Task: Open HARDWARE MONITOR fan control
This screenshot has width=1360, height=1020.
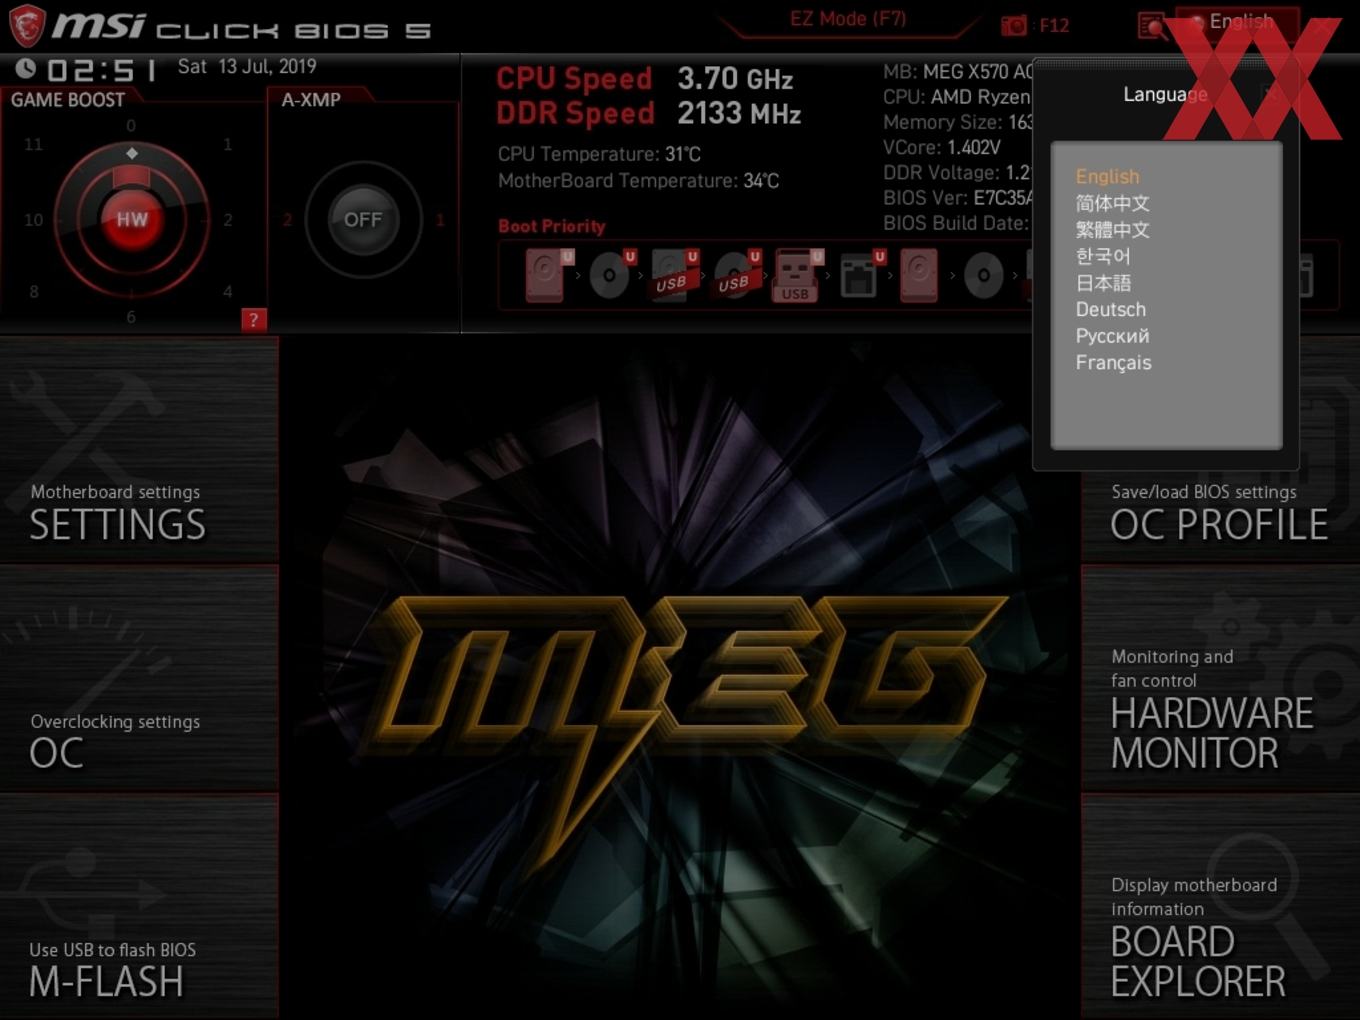Action: [x=1220, y=678]
